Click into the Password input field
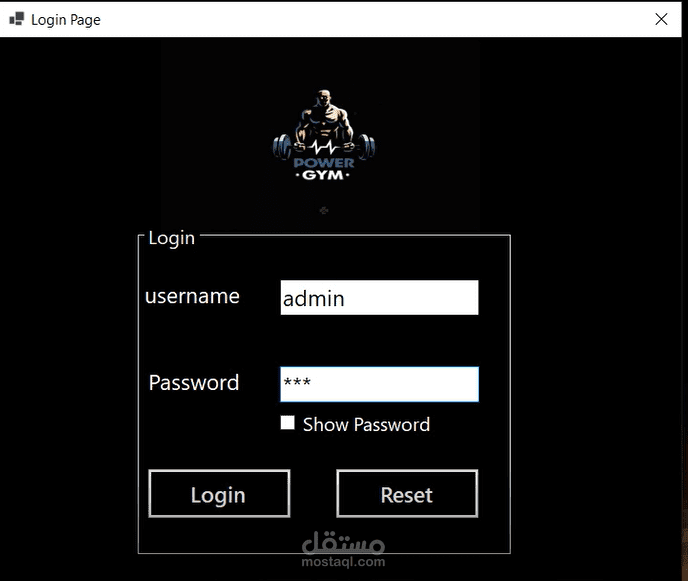This screenshot has height=581, width=688. click(379, 384)
